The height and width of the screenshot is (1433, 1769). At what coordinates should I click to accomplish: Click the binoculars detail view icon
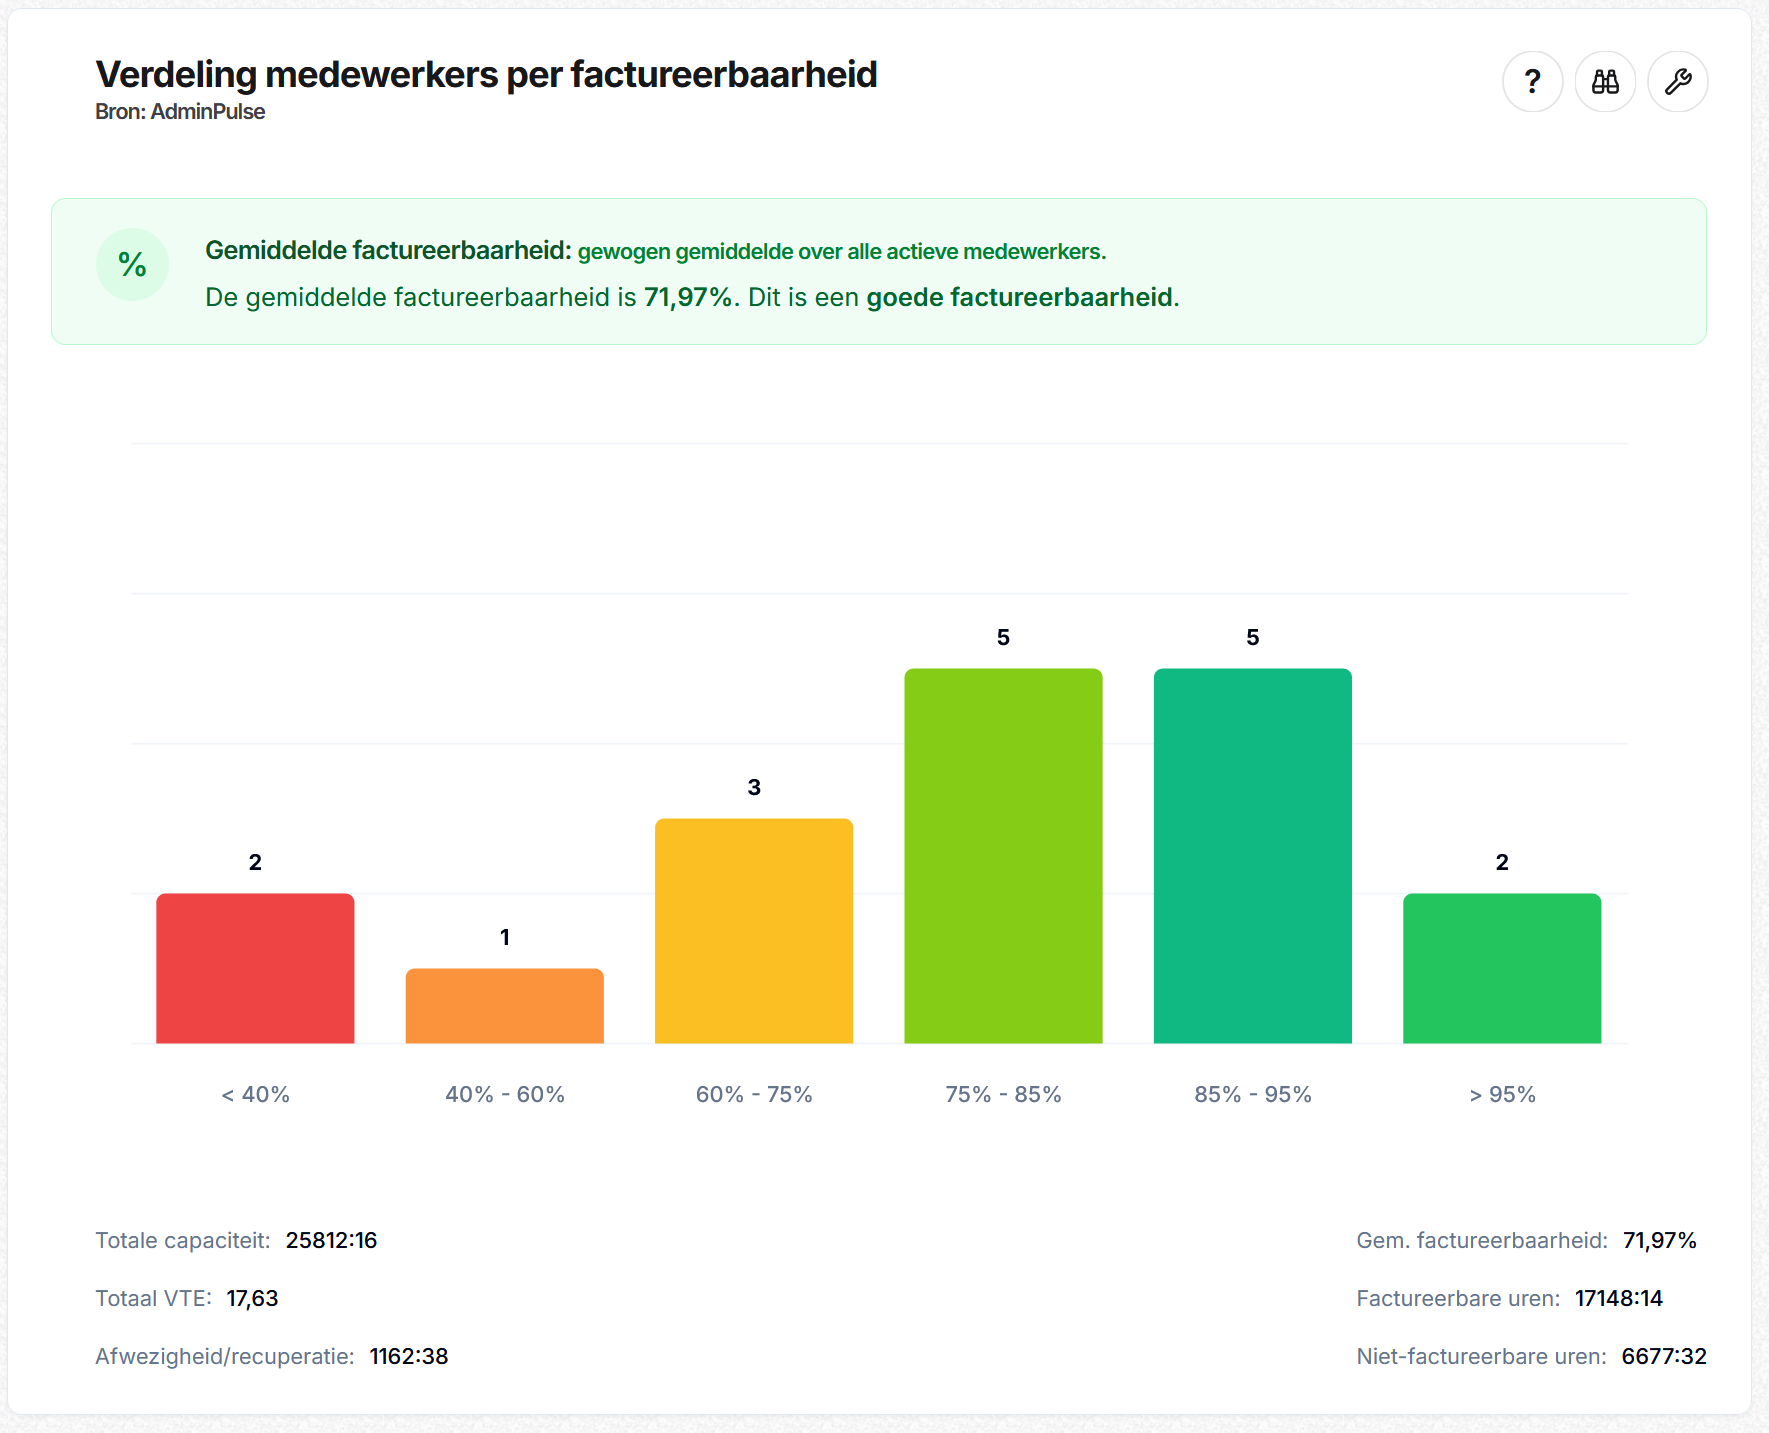[1605, 82]
